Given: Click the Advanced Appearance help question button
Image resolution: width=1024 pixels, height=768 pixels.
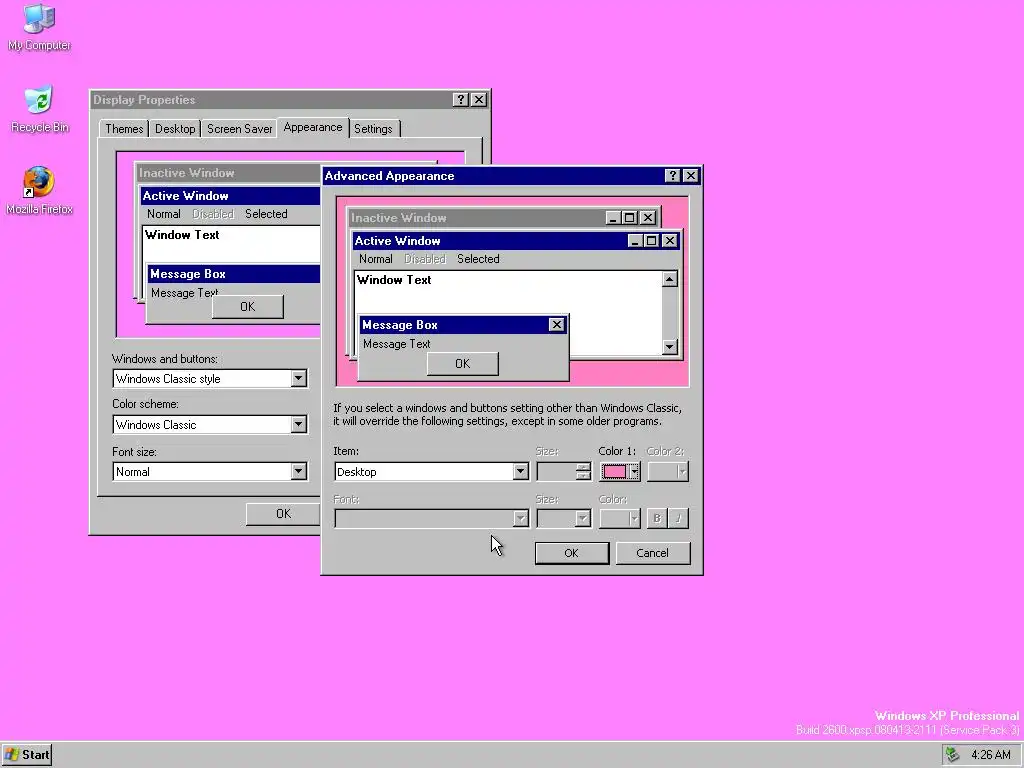Looking at the screenshot, I should [672, 176].
